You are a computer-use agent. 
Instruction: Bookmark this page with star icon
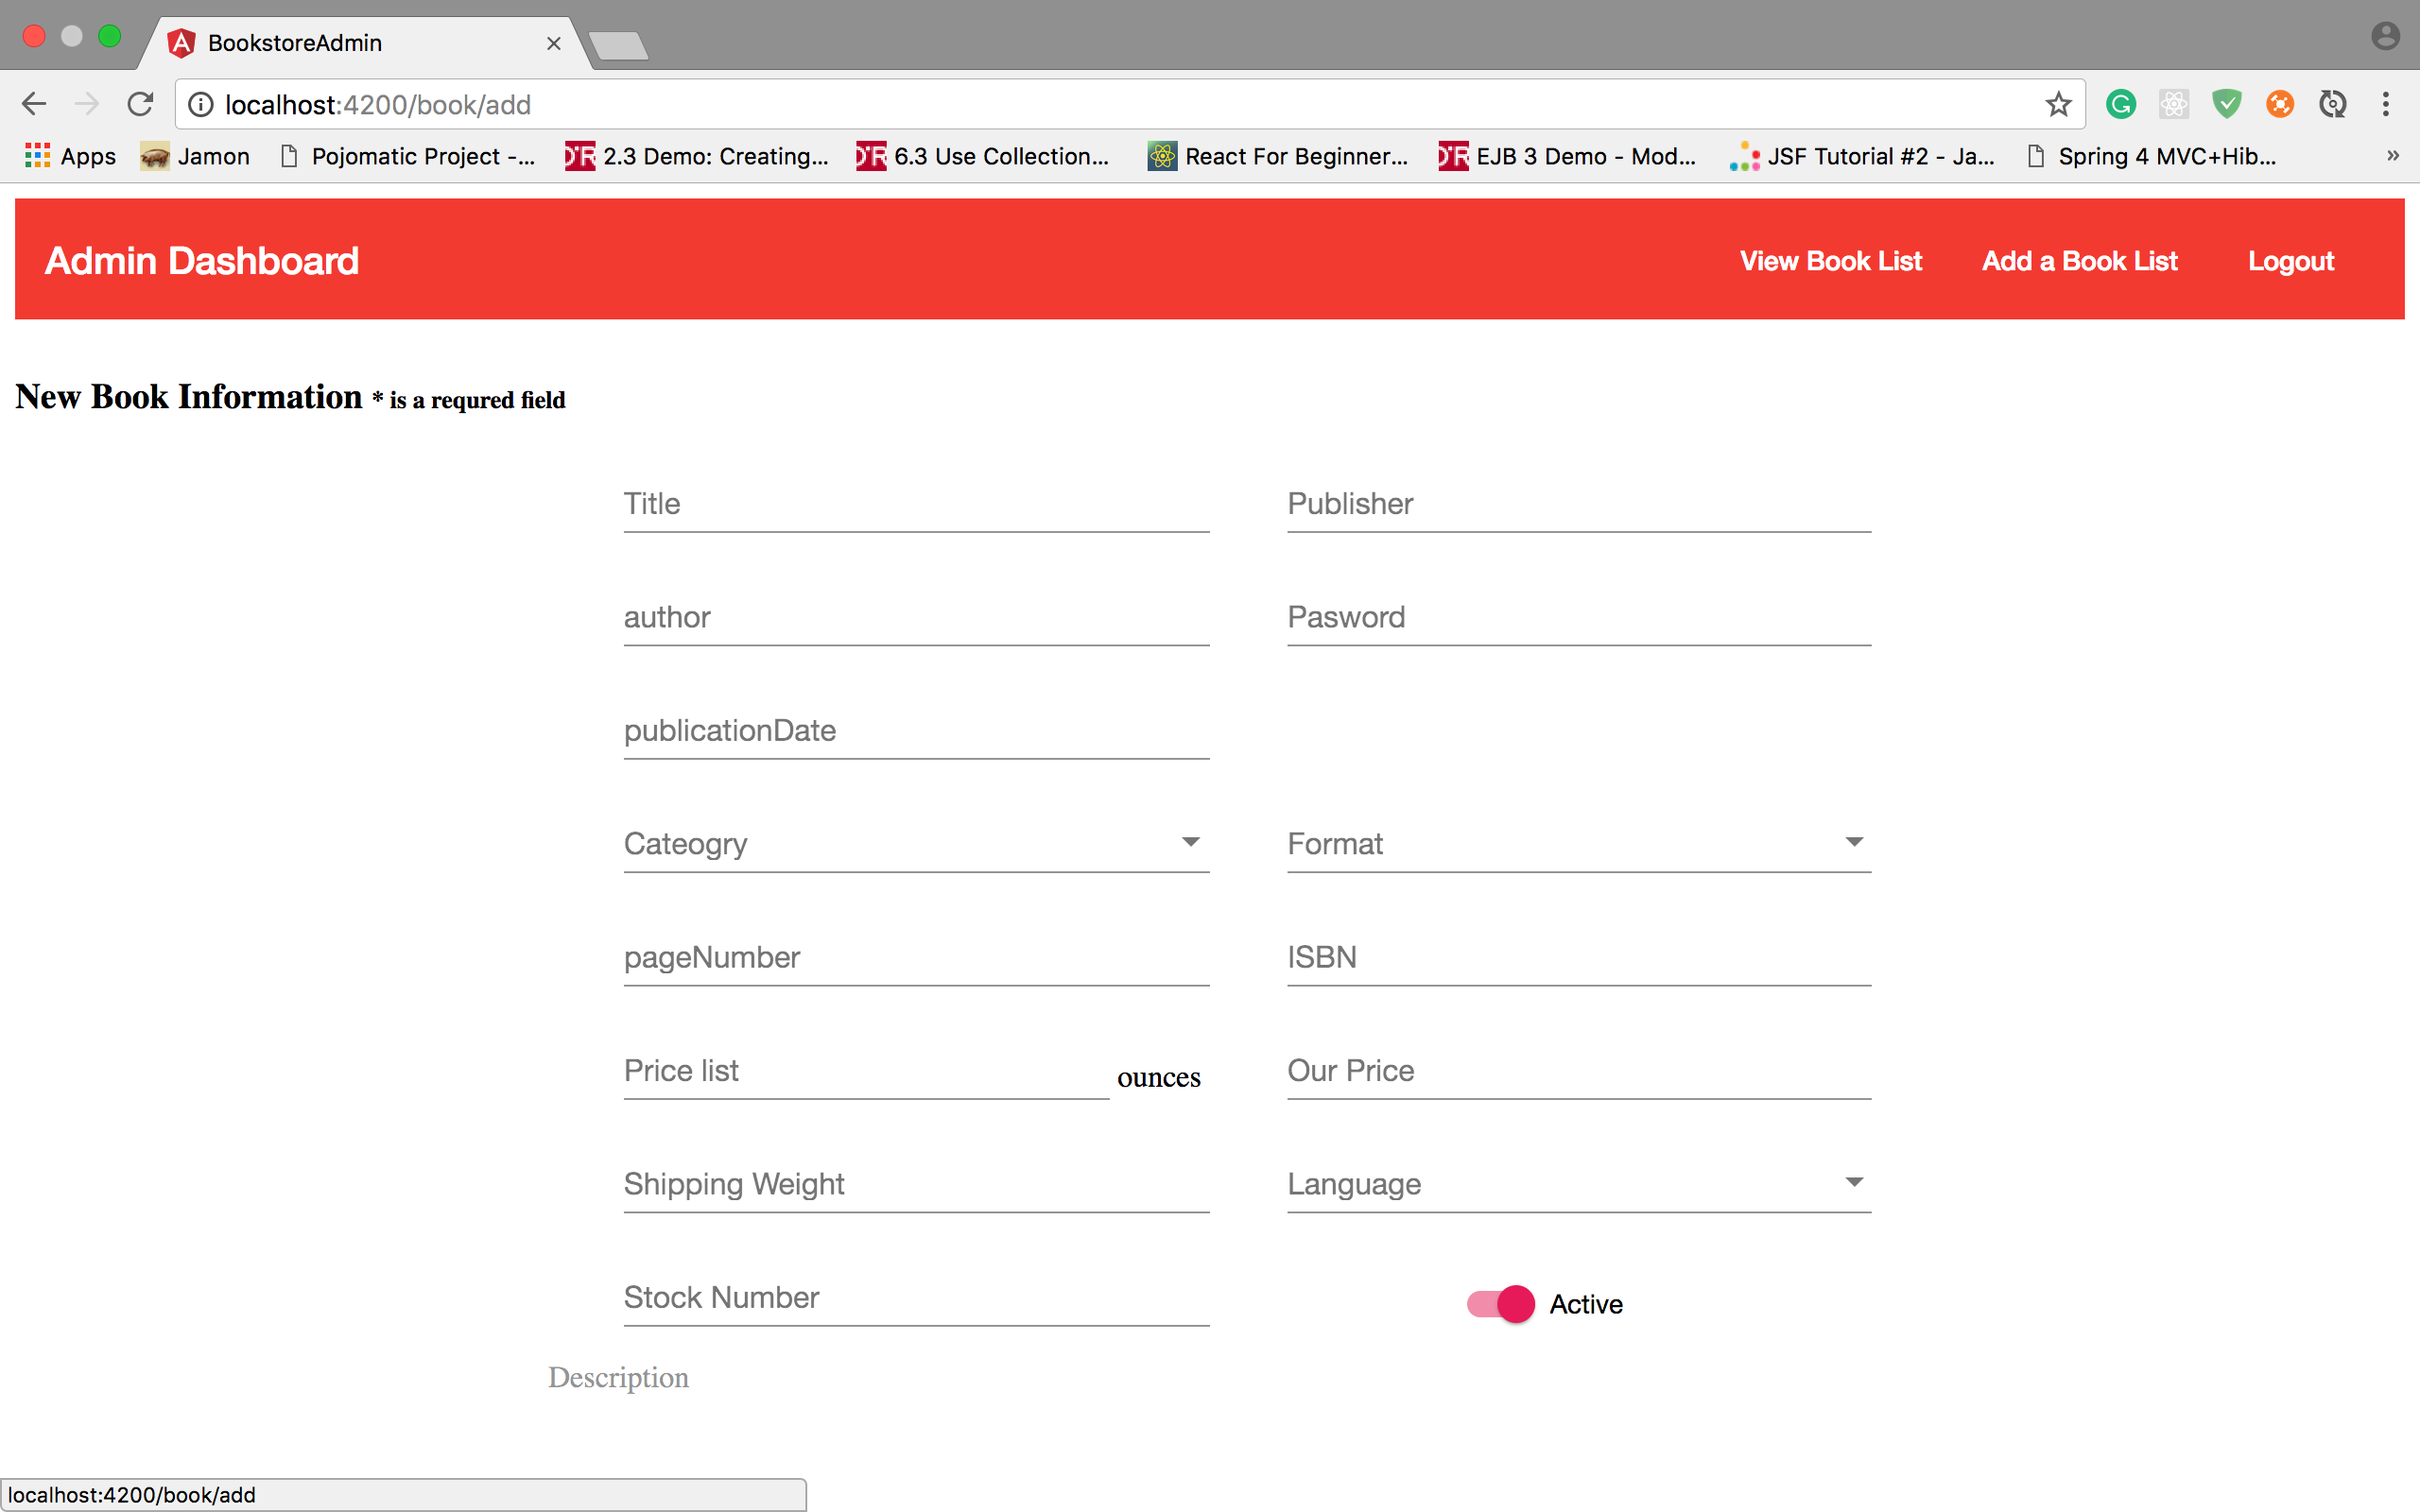coord(2058,104)
